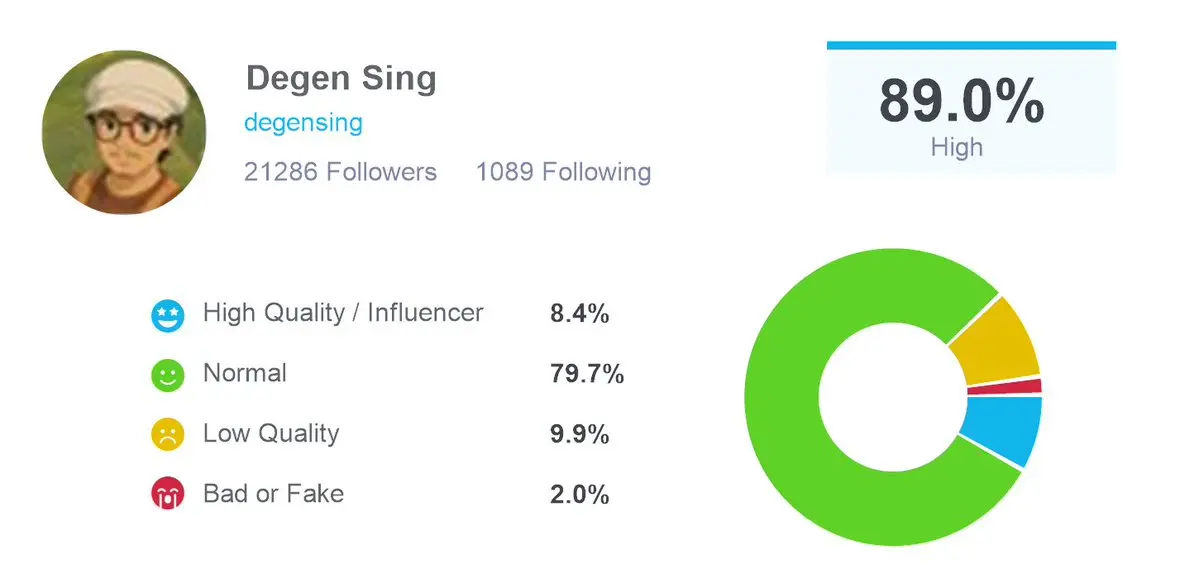Click the 8.4% Influencer percentage value
This screenshot has height=579, width=1199.
click(579, 314)
